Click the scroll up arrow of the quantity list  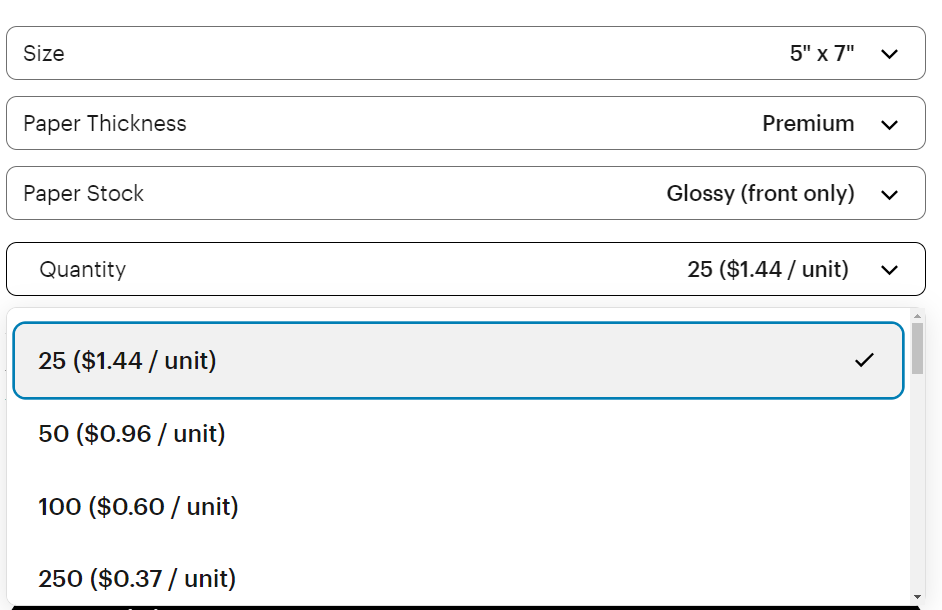tap(918, 316)
